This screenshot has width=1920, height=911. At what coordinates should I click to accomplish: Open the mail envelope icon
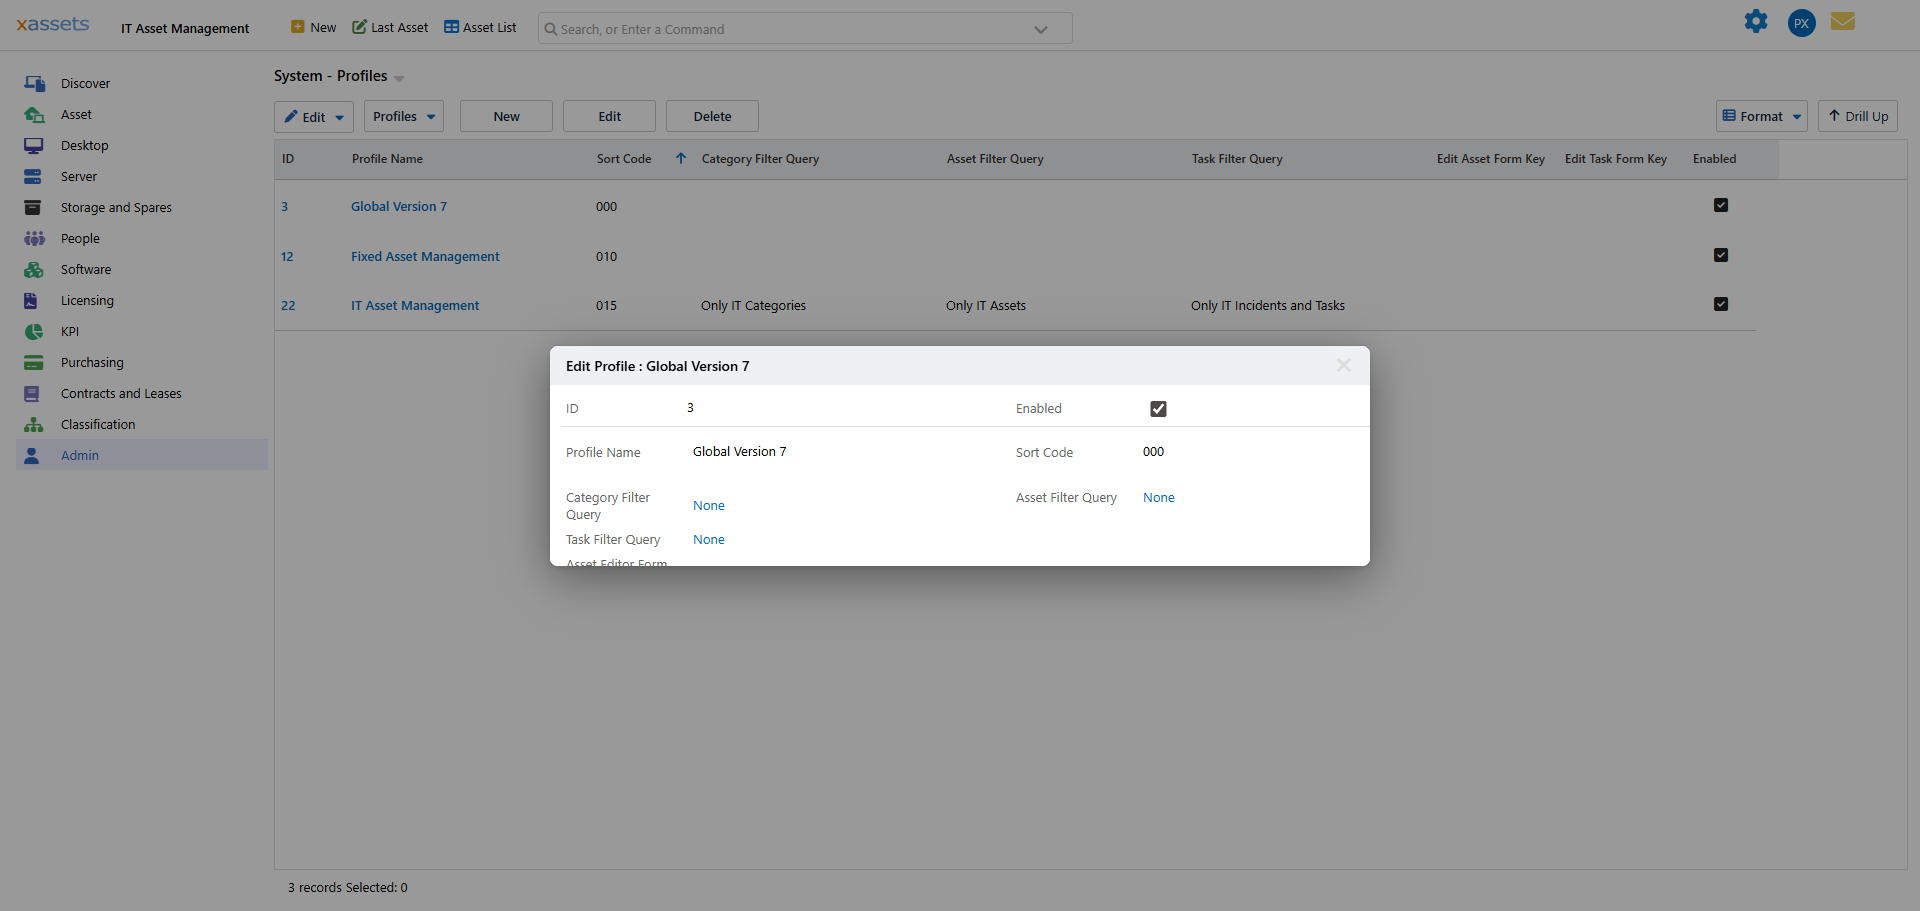[x=1843, y=21]
